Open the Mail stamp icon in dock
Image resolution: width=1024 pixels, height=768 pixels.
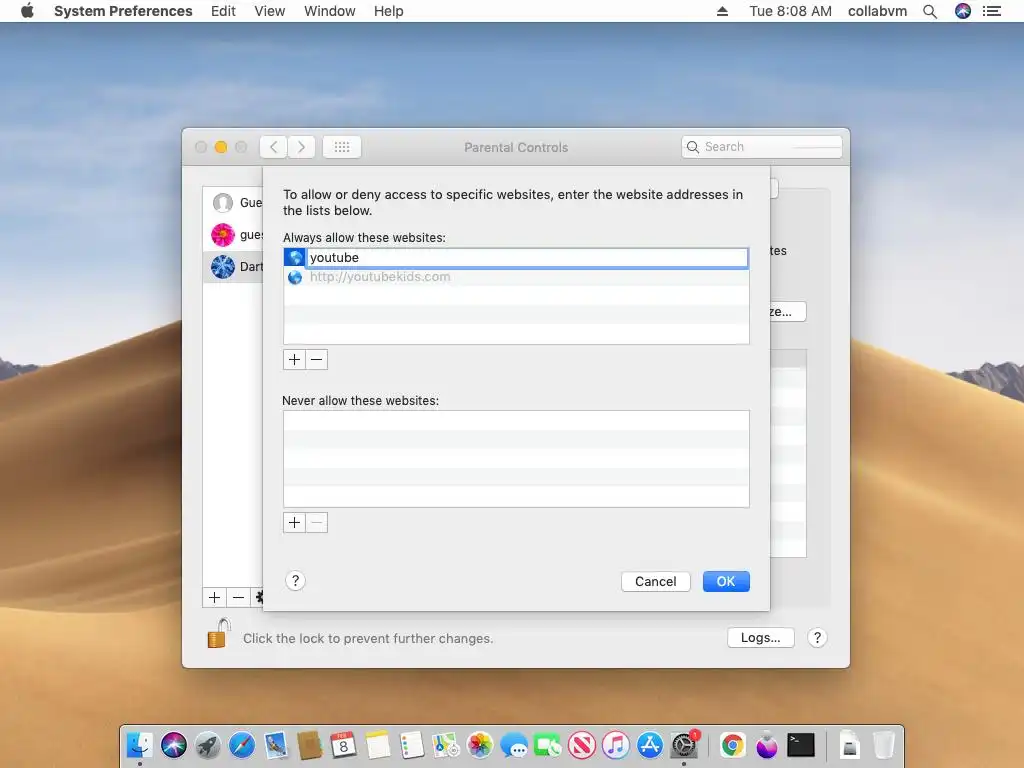[x=276, y=745]
